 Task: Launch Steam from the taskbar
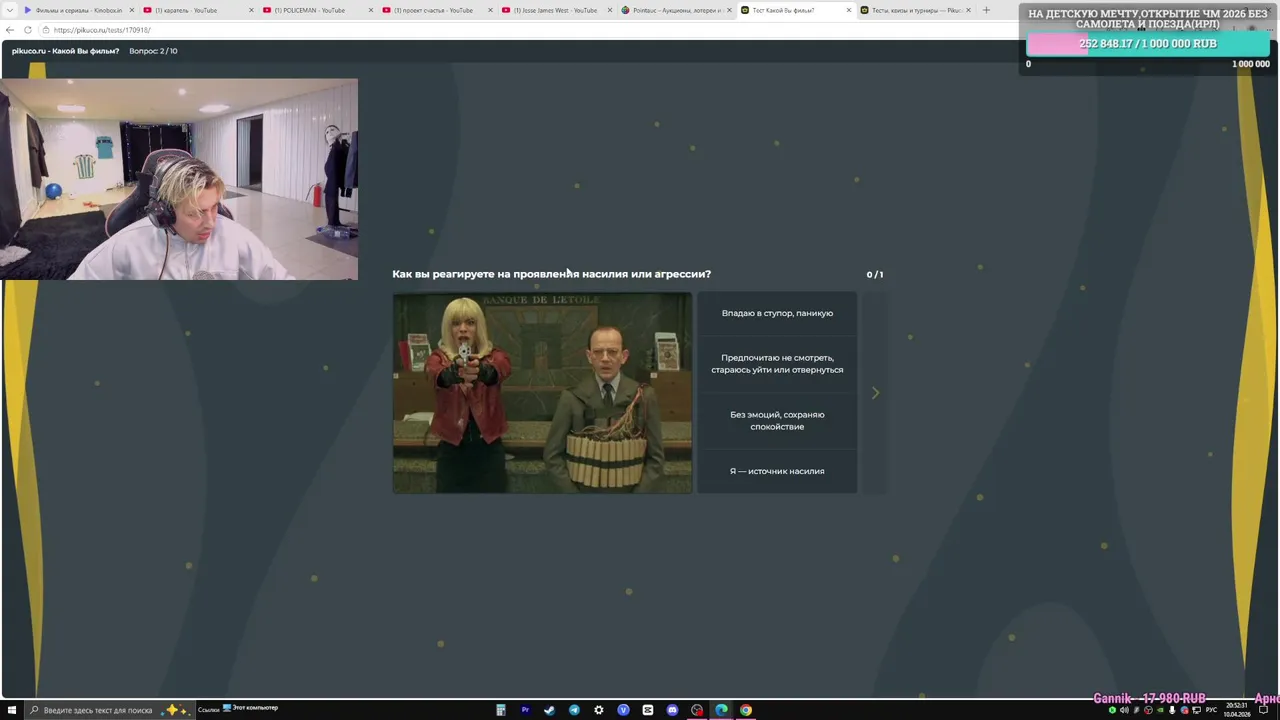[549, 710]
